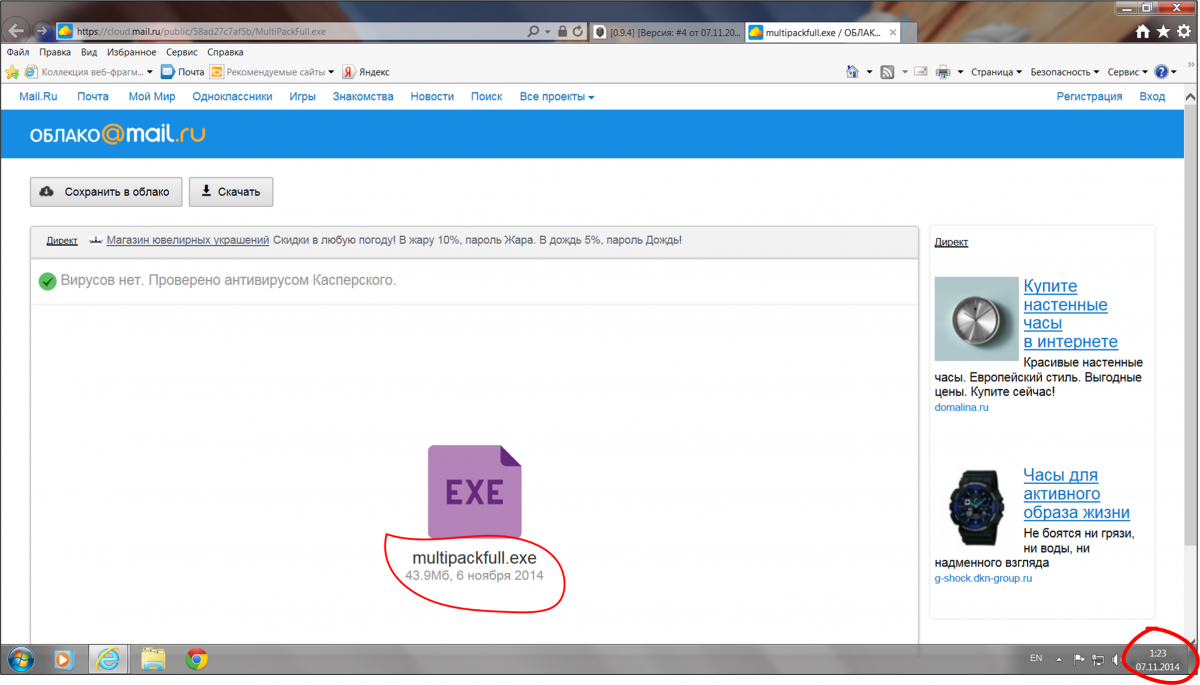Open the Справка menu
This screenshot has height=685, width=1200.
225,52
